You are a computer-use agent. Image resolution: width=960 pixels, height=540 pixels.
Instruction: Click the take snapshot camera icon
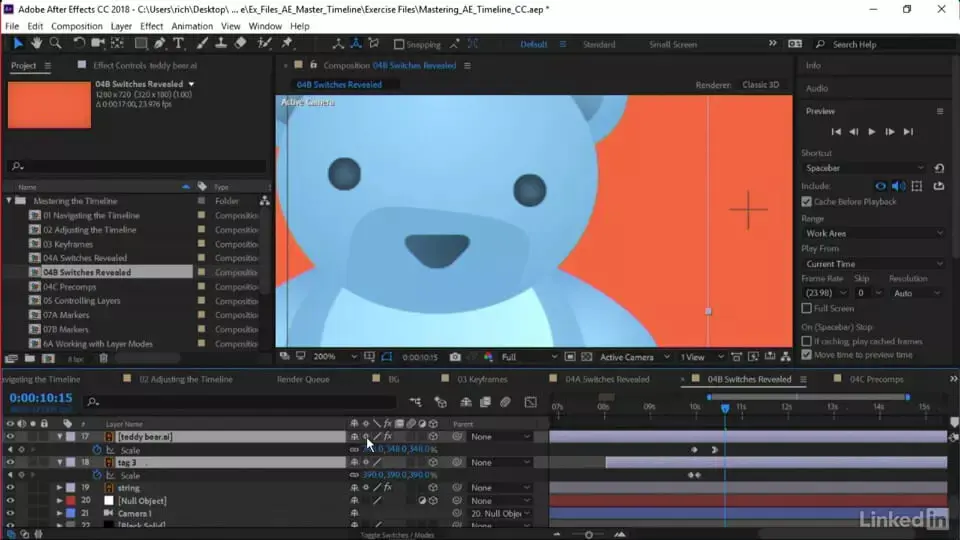455,357
